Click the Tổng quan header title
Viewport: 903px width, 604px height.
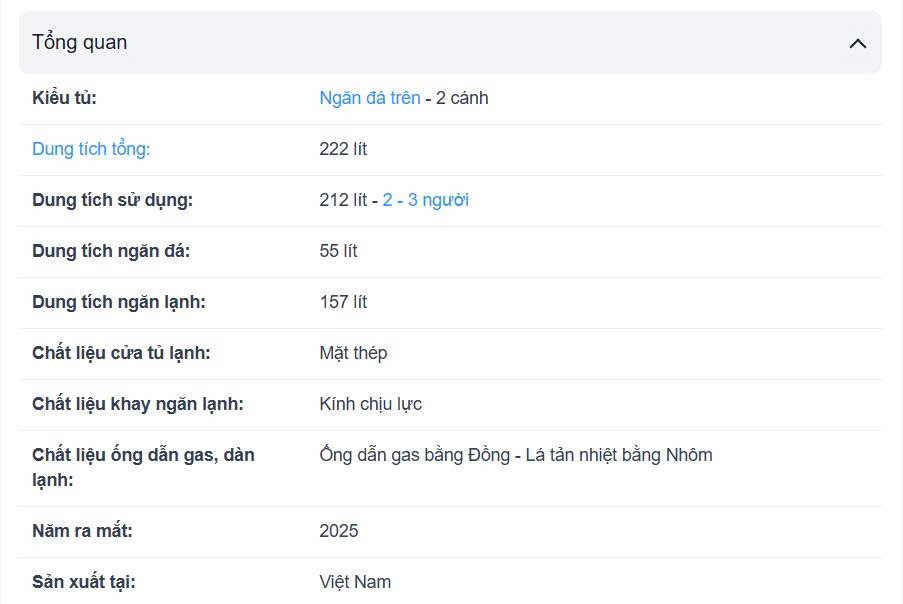80,42
